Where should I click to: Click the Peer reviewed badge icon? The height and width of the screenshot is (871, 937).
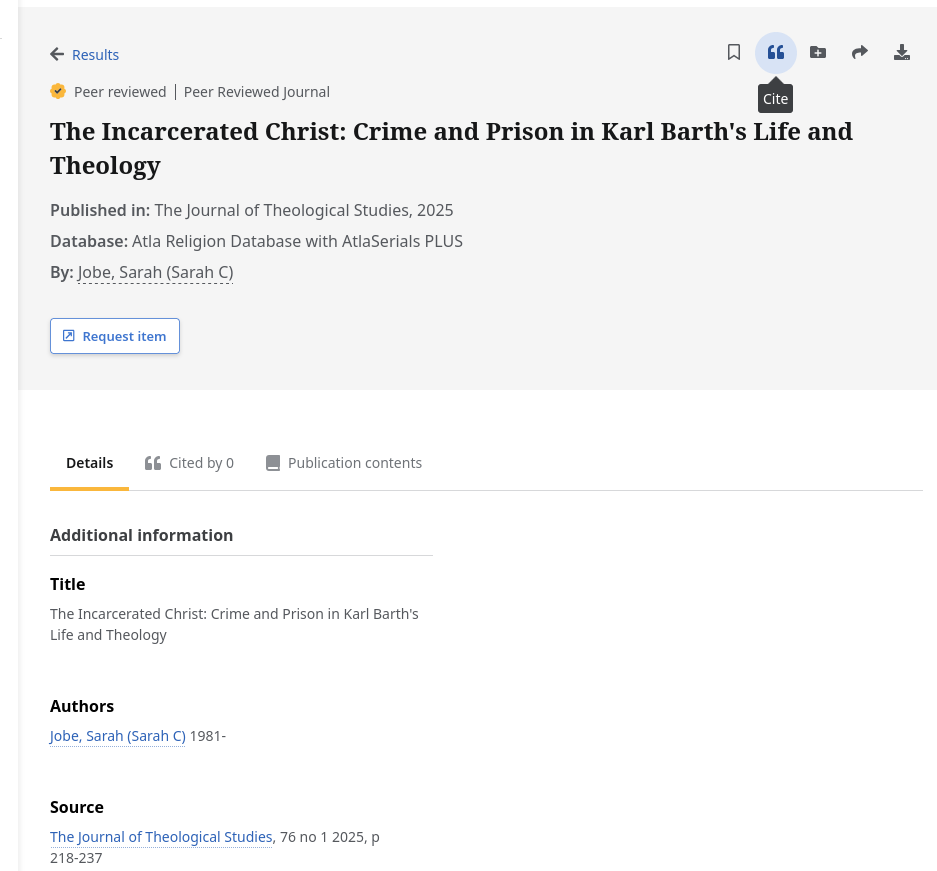58,91
